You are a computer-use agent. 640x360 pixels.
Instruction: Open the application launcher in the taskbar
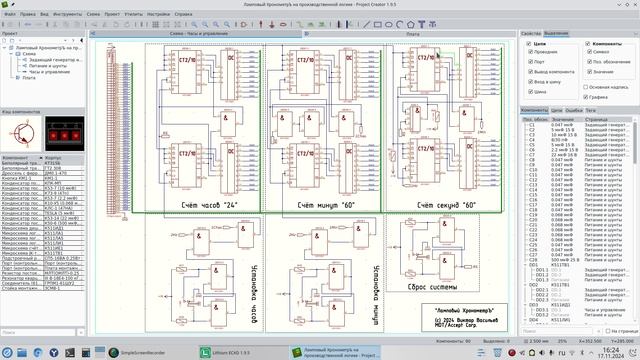pos(7,353)
